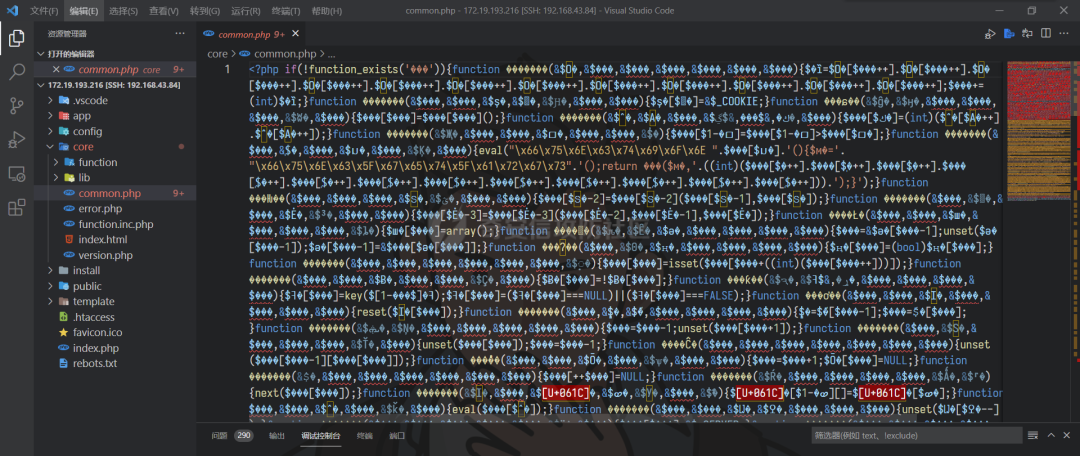Screen dimensions: 1080x456
Task: Open 转到(G) menu
Action: point(205,11)
